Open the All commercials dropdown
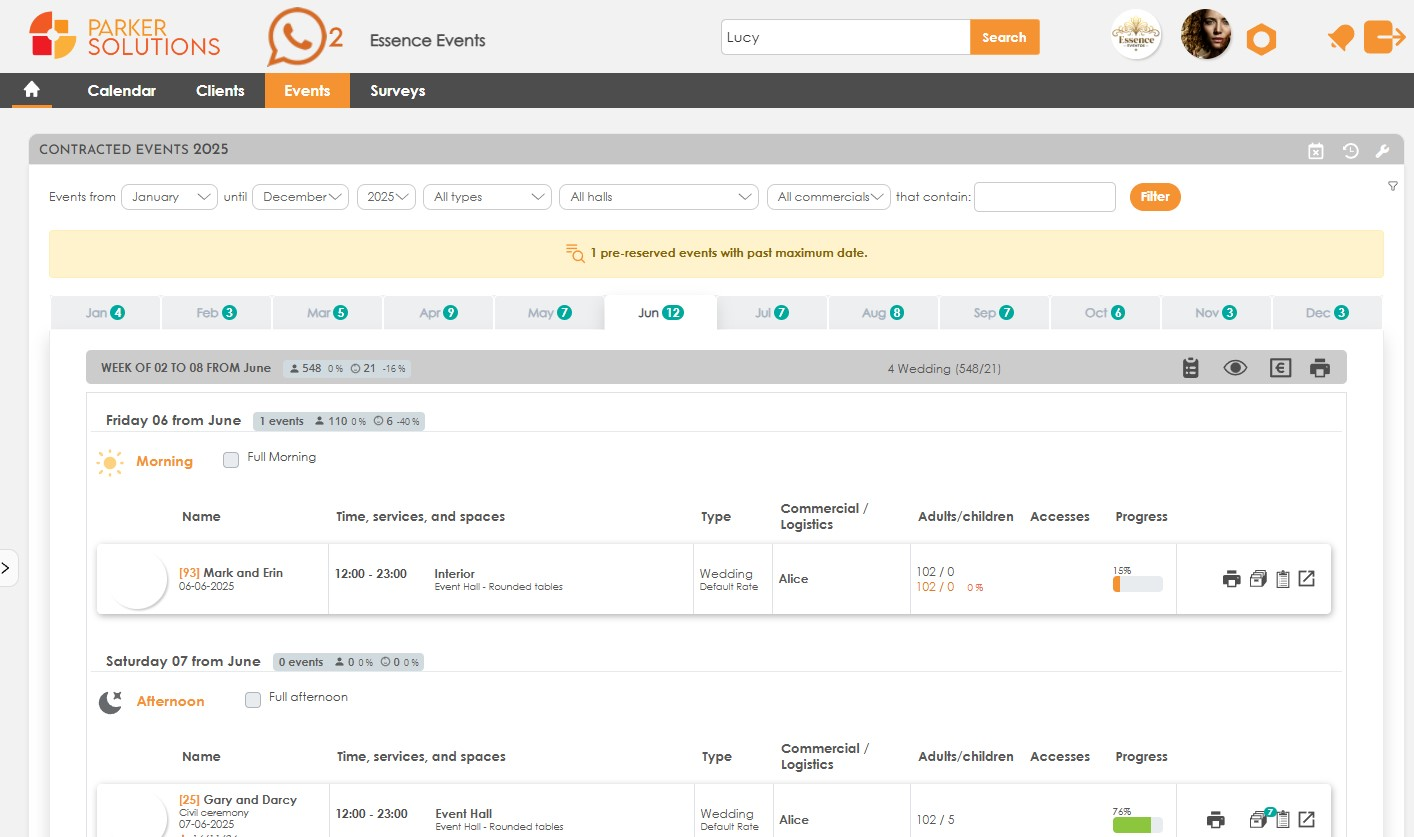Image resolution: width=1414 pixels, height=837 pixels. click(828, 197)
